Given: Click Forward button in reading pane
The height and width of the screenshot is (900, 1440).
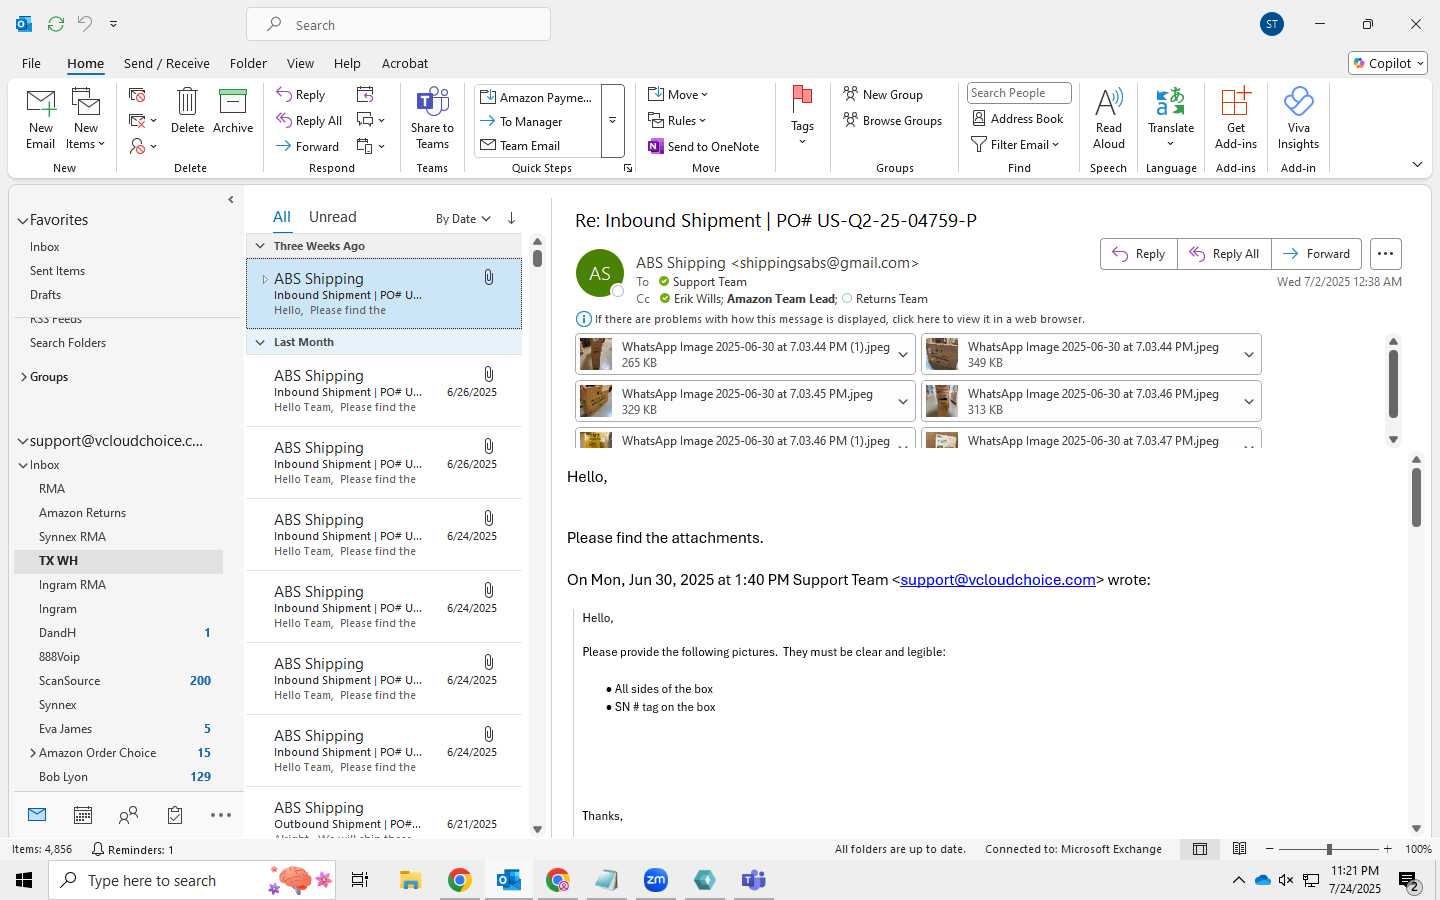Looking at the screenshot, I should coord(1316,254).
